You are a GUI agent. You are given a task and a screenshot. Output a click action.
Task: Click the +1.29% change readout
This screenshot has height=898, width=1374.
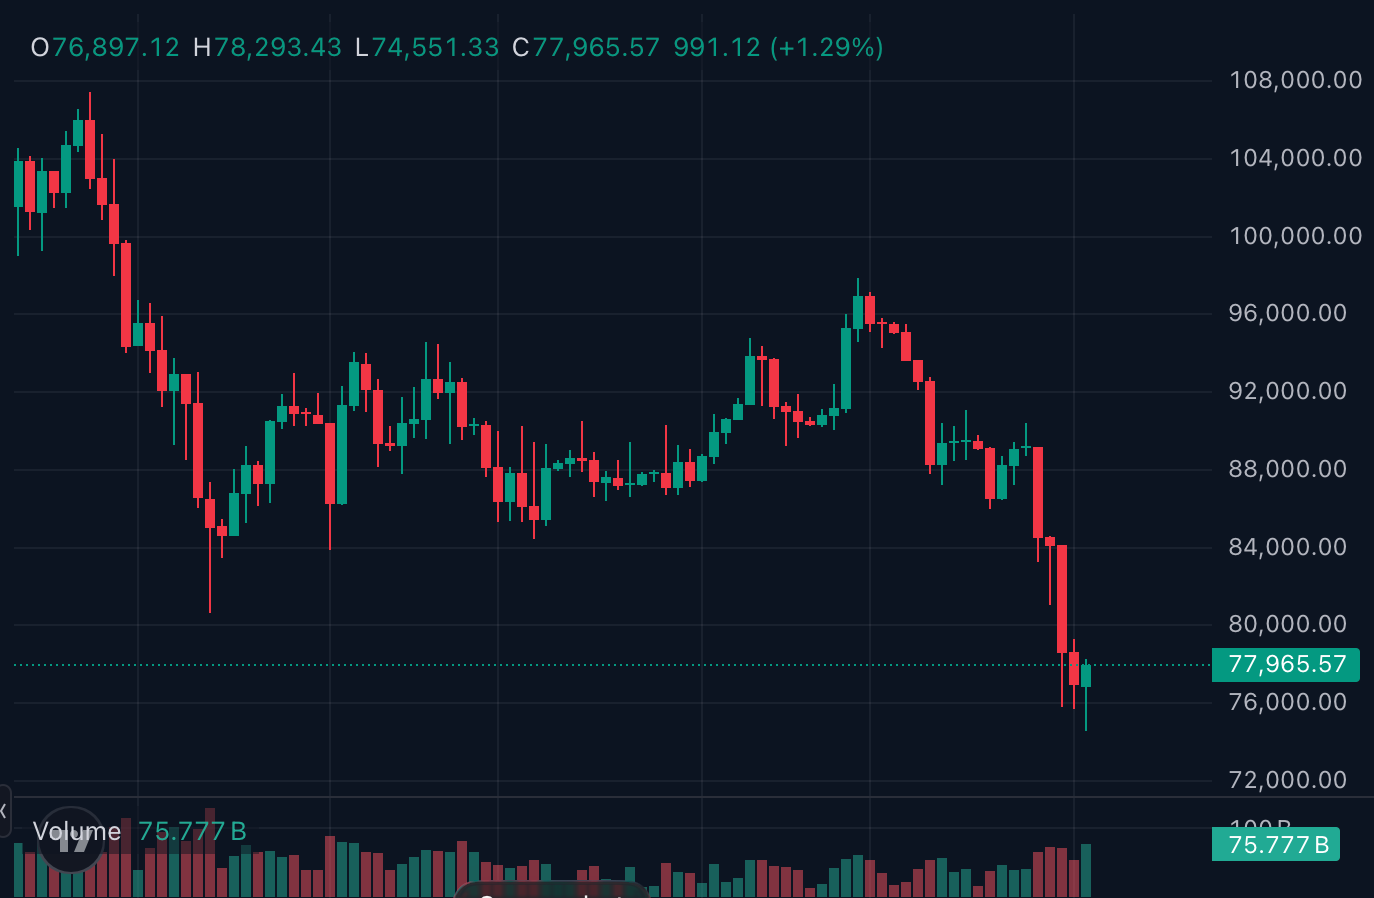pyautogui.click(x=827, y=47)
